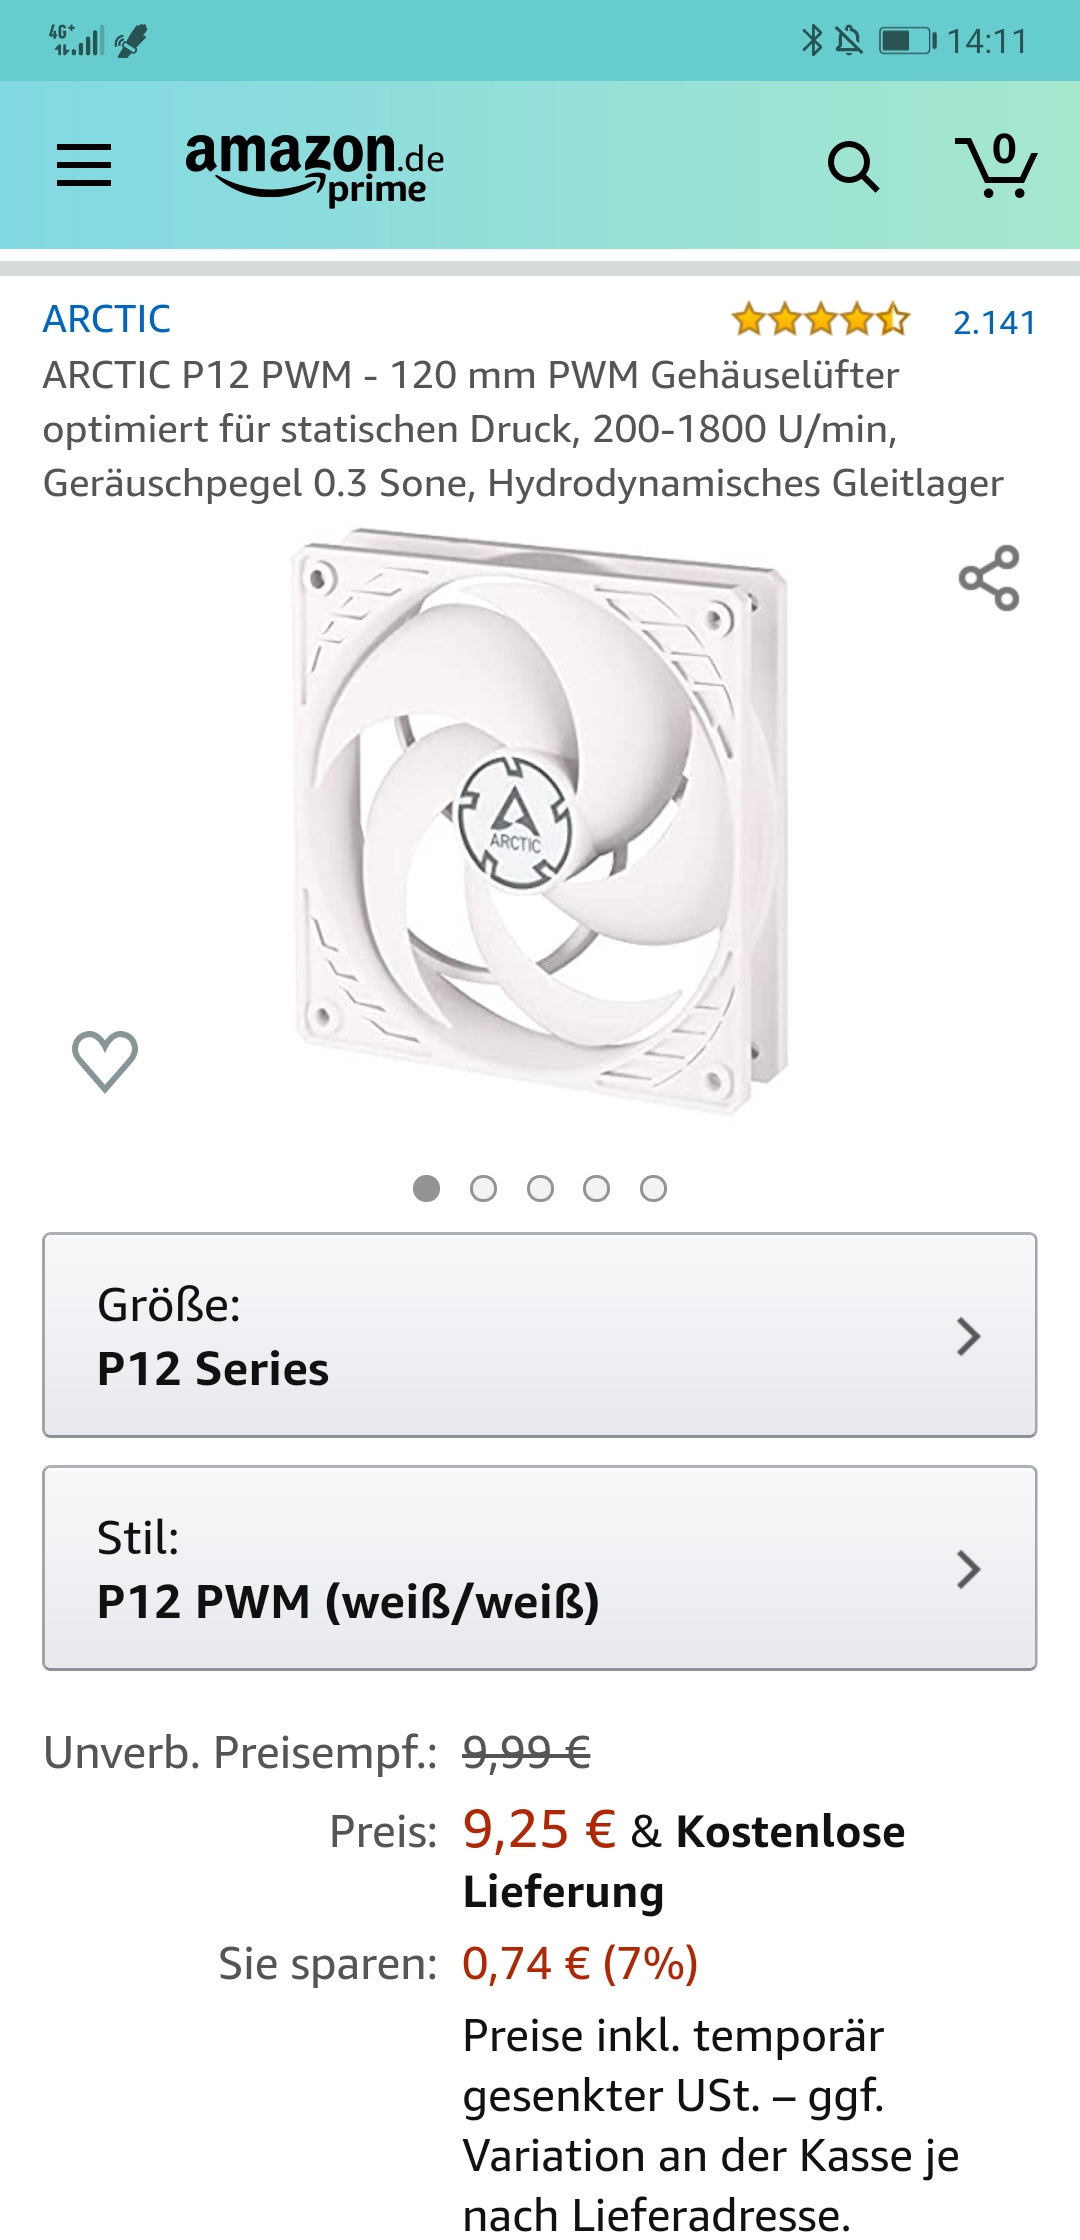
Task: Add product to wishlist with heart
Action: pos(105,1060)
